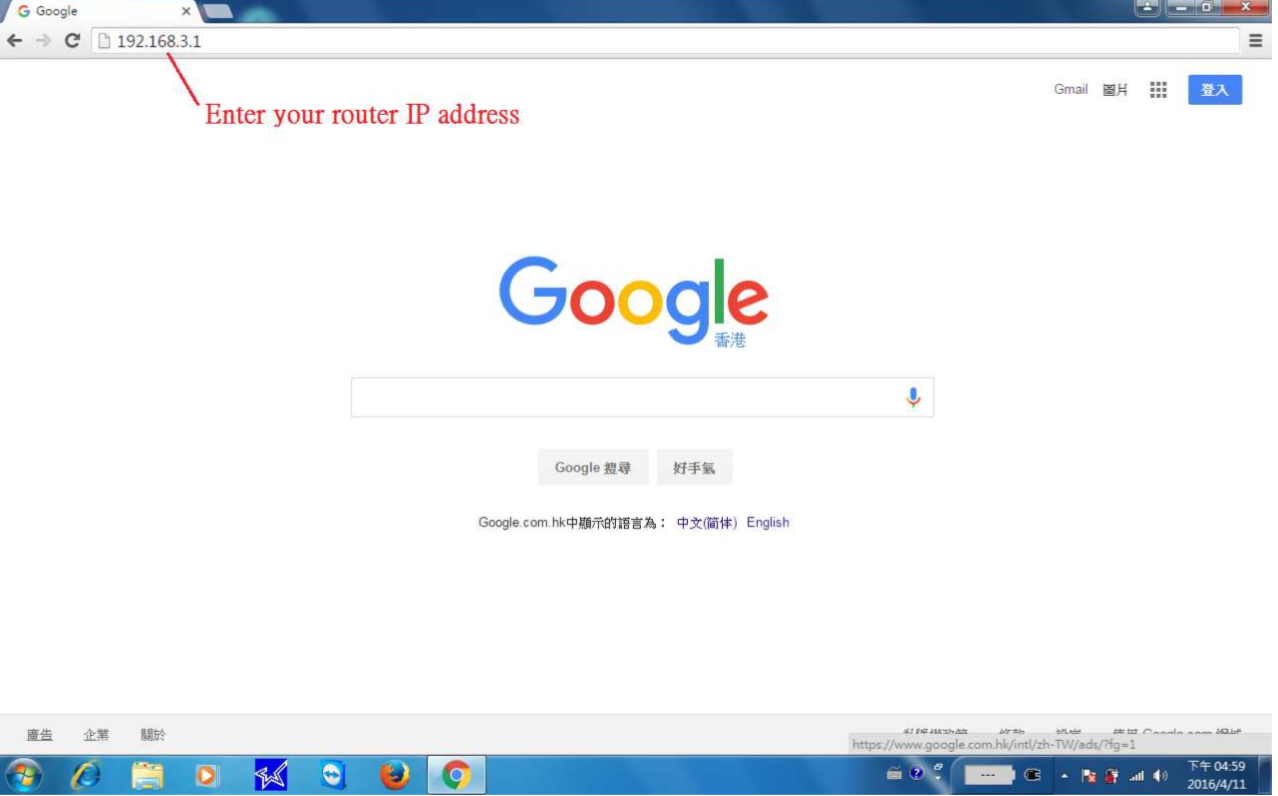Switch language to 中文(简体)

[707, 522]
